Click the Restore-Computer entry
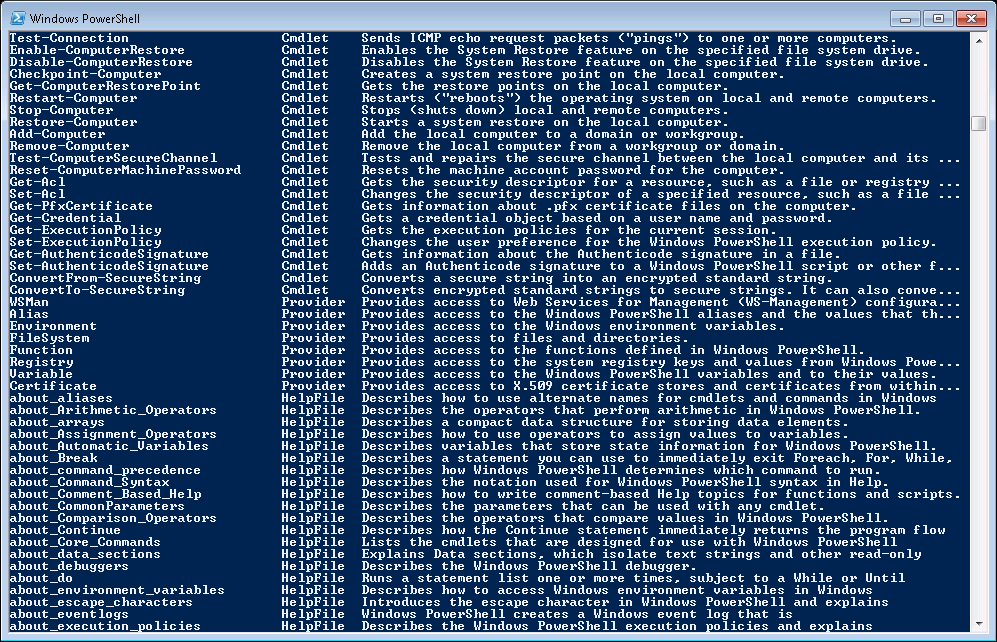 (x=73, y=123)
